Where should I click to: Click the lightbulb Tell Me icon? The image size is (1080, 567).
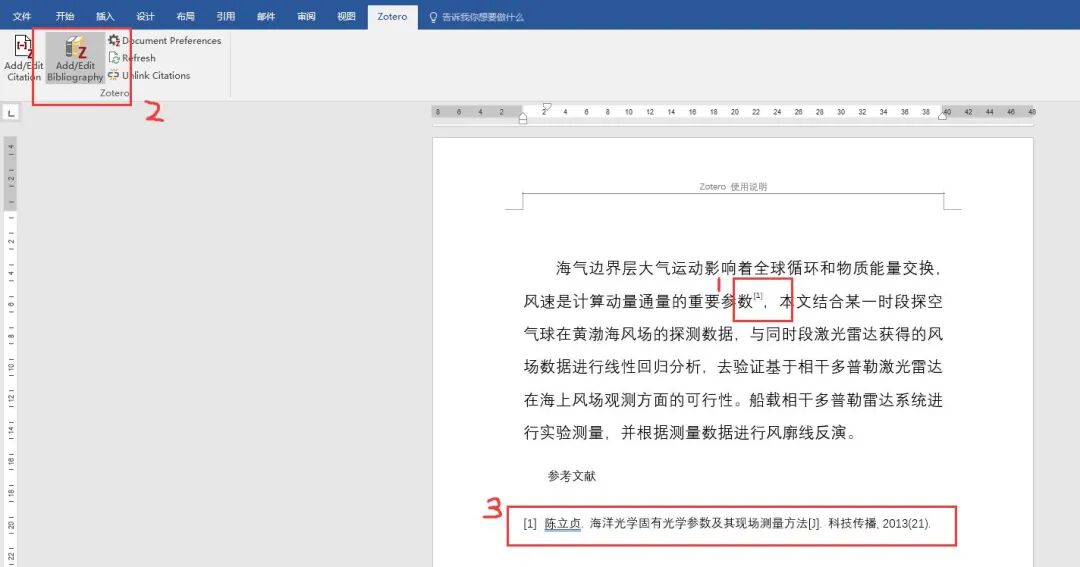433,17
